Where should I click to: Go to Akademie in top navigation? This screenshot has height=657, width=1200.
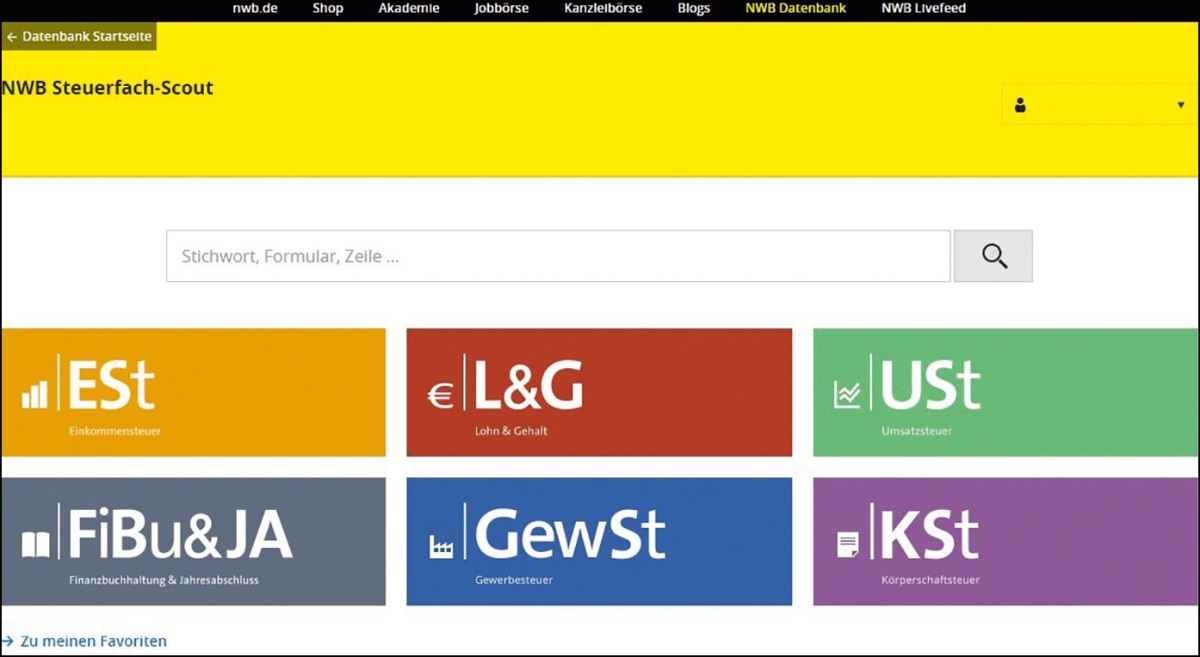coord(408,9)
